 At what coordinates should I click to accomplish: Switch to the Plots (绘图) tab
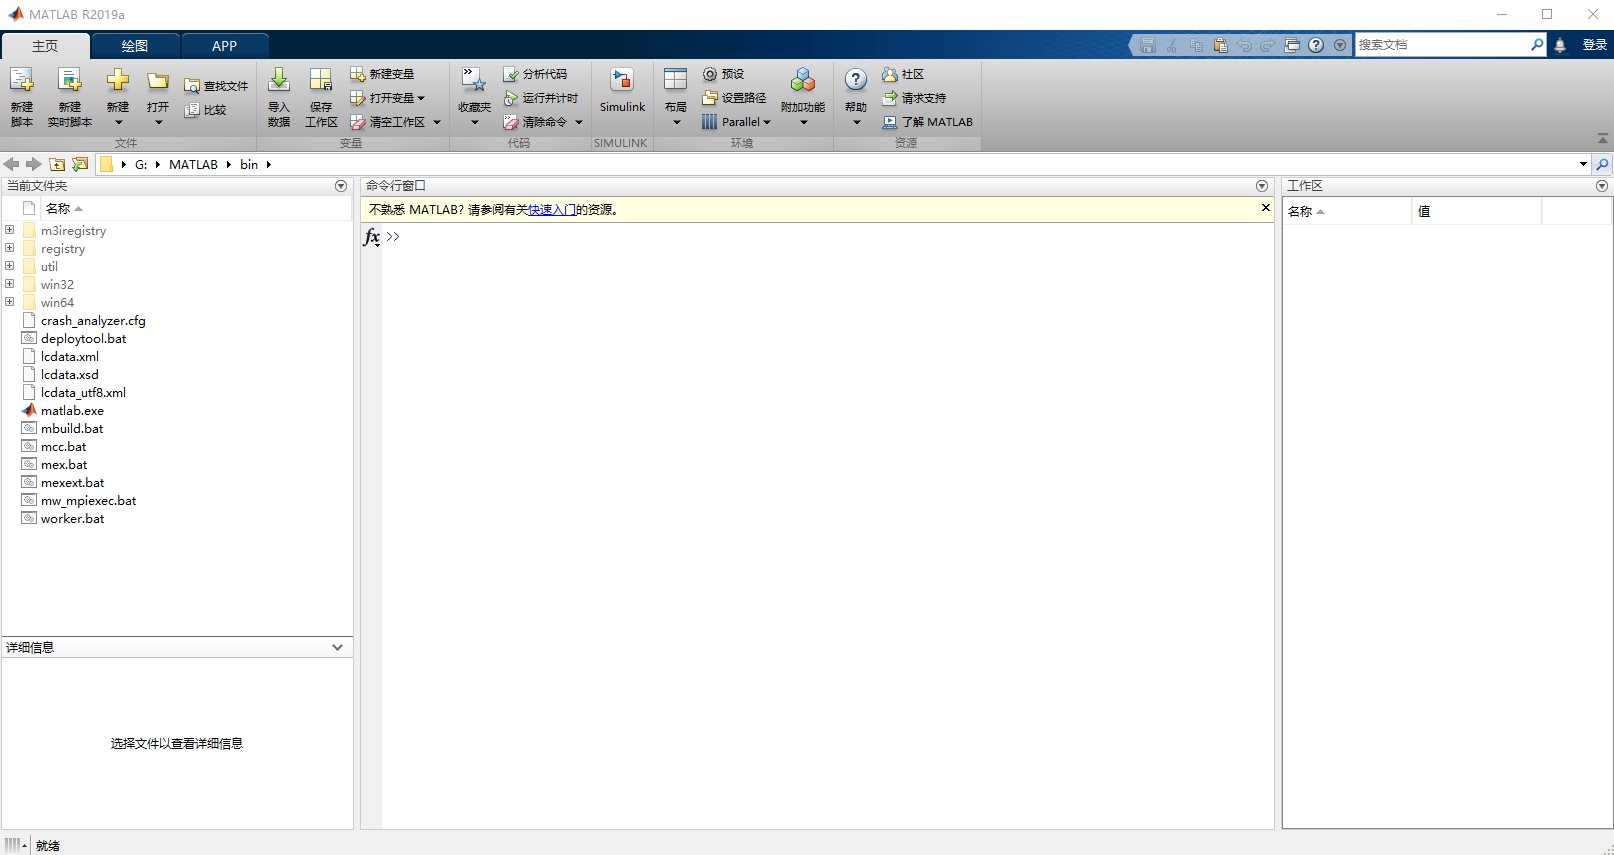coord(135,46)
